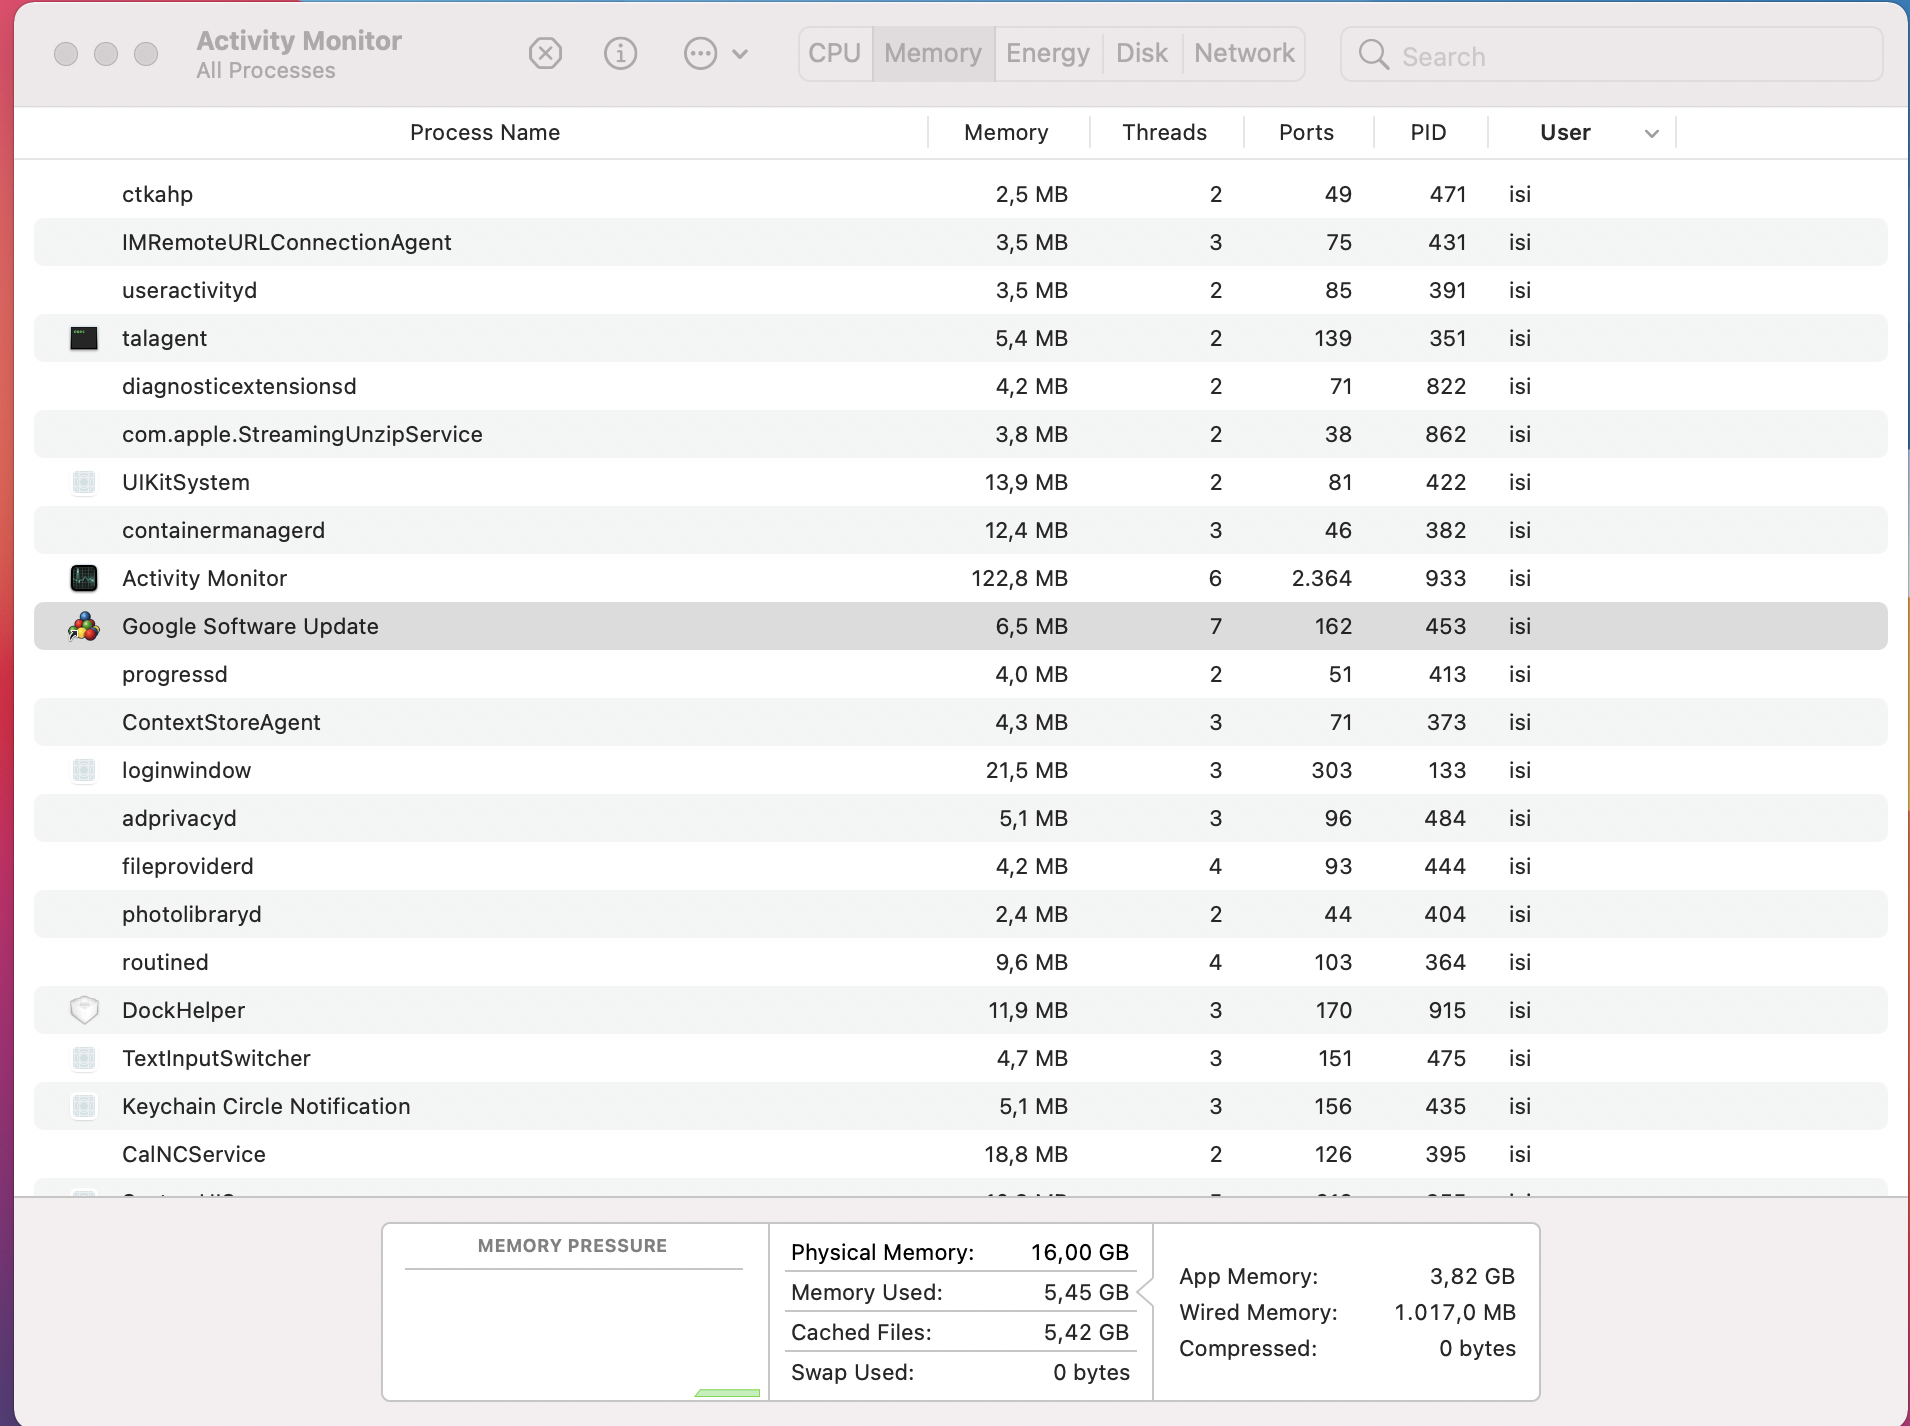Screen dimensions: 1910x1426
Task: Open the process info (i) icon
Action: tap(620, 54)
